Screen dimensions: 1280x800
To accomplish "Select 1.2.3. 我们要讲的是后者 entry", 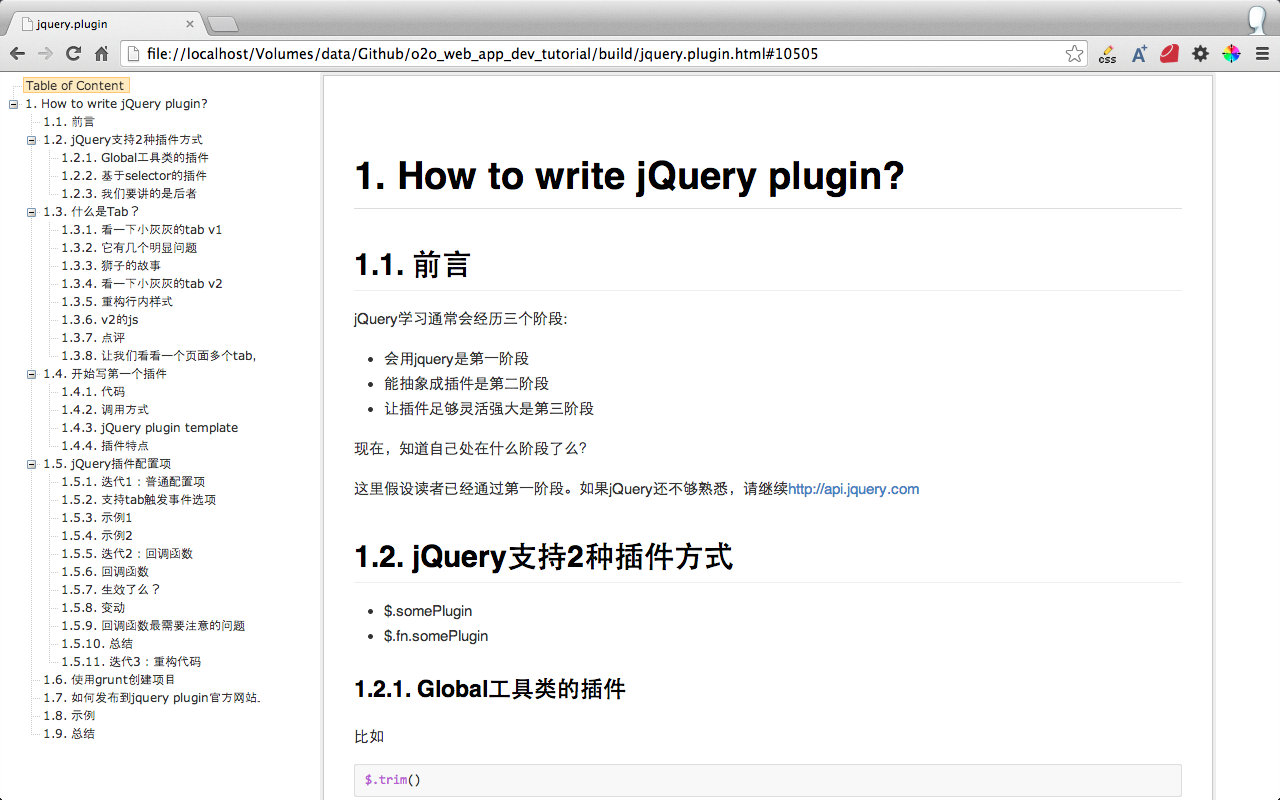I will (x=129, y=194).
